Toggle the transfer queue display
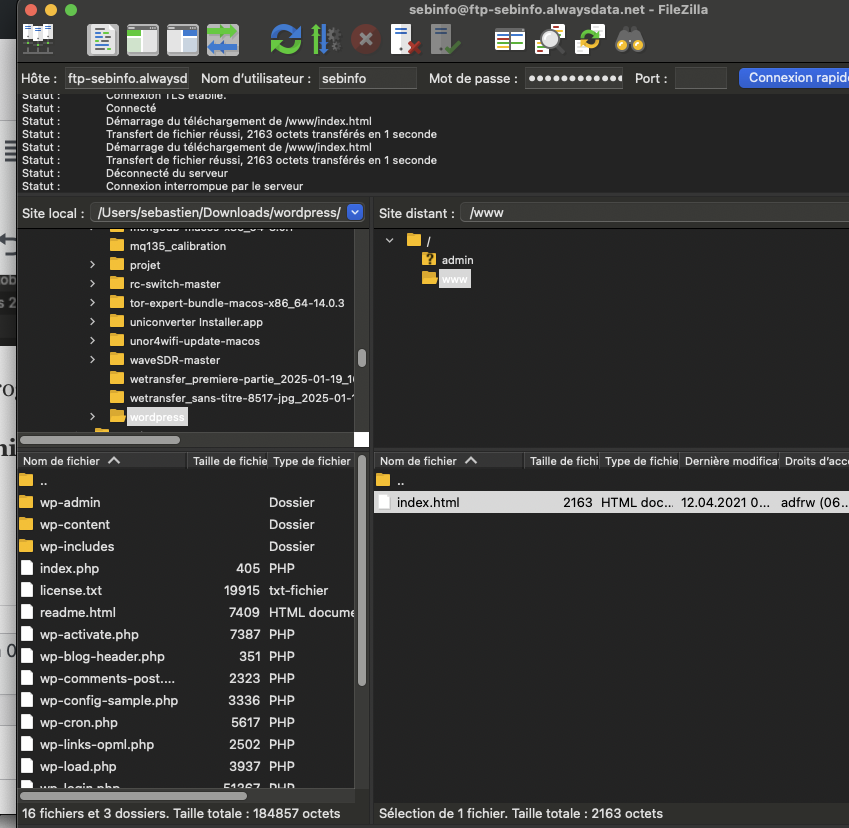 pos(222,40)
